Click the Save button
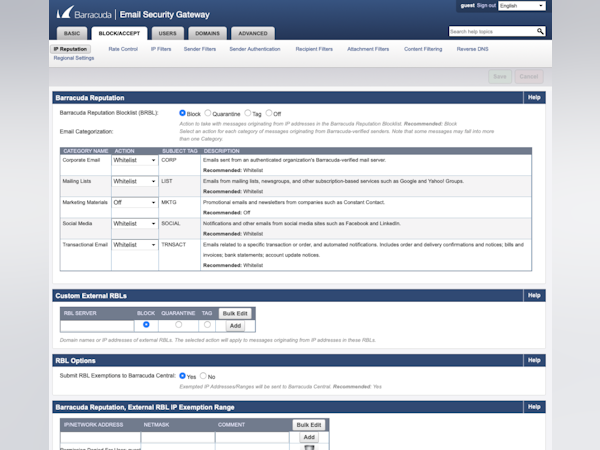This screenshot has height=450, width=600. click(x=500, y=77)
